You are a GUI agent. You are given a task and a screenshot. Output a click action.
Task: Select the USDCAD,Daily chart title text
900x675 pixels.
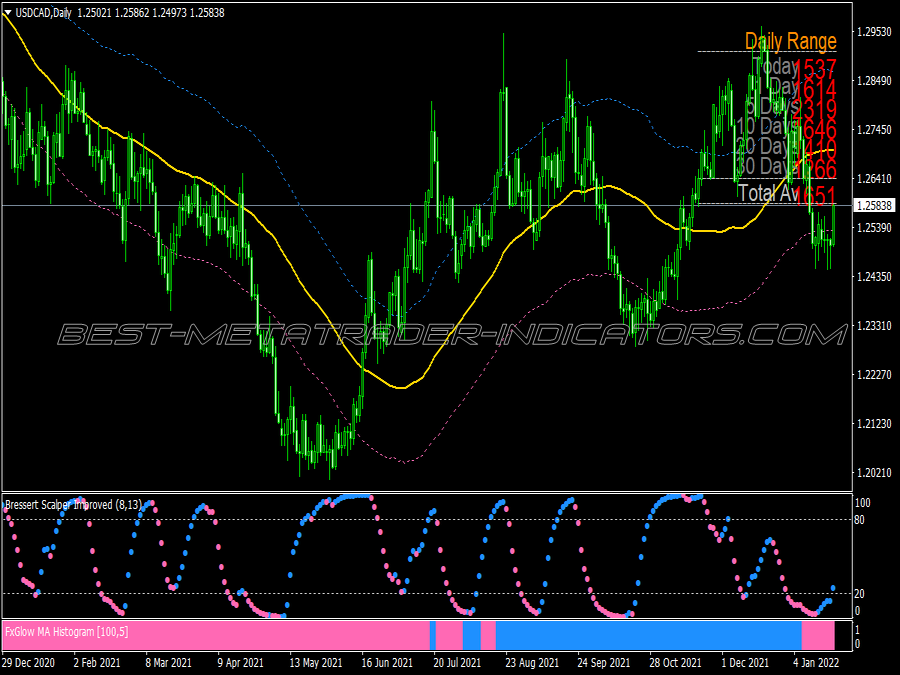(44, 13)
